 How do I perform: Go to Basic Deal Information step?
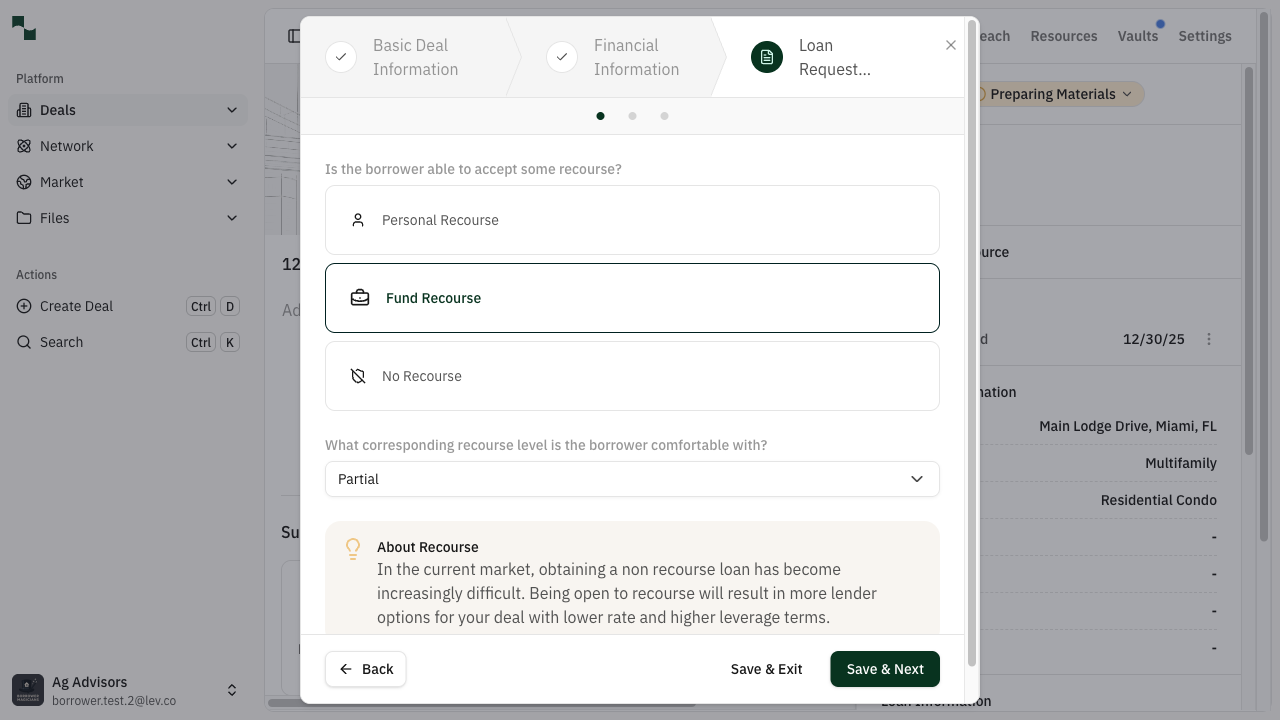tap(408, 57)
